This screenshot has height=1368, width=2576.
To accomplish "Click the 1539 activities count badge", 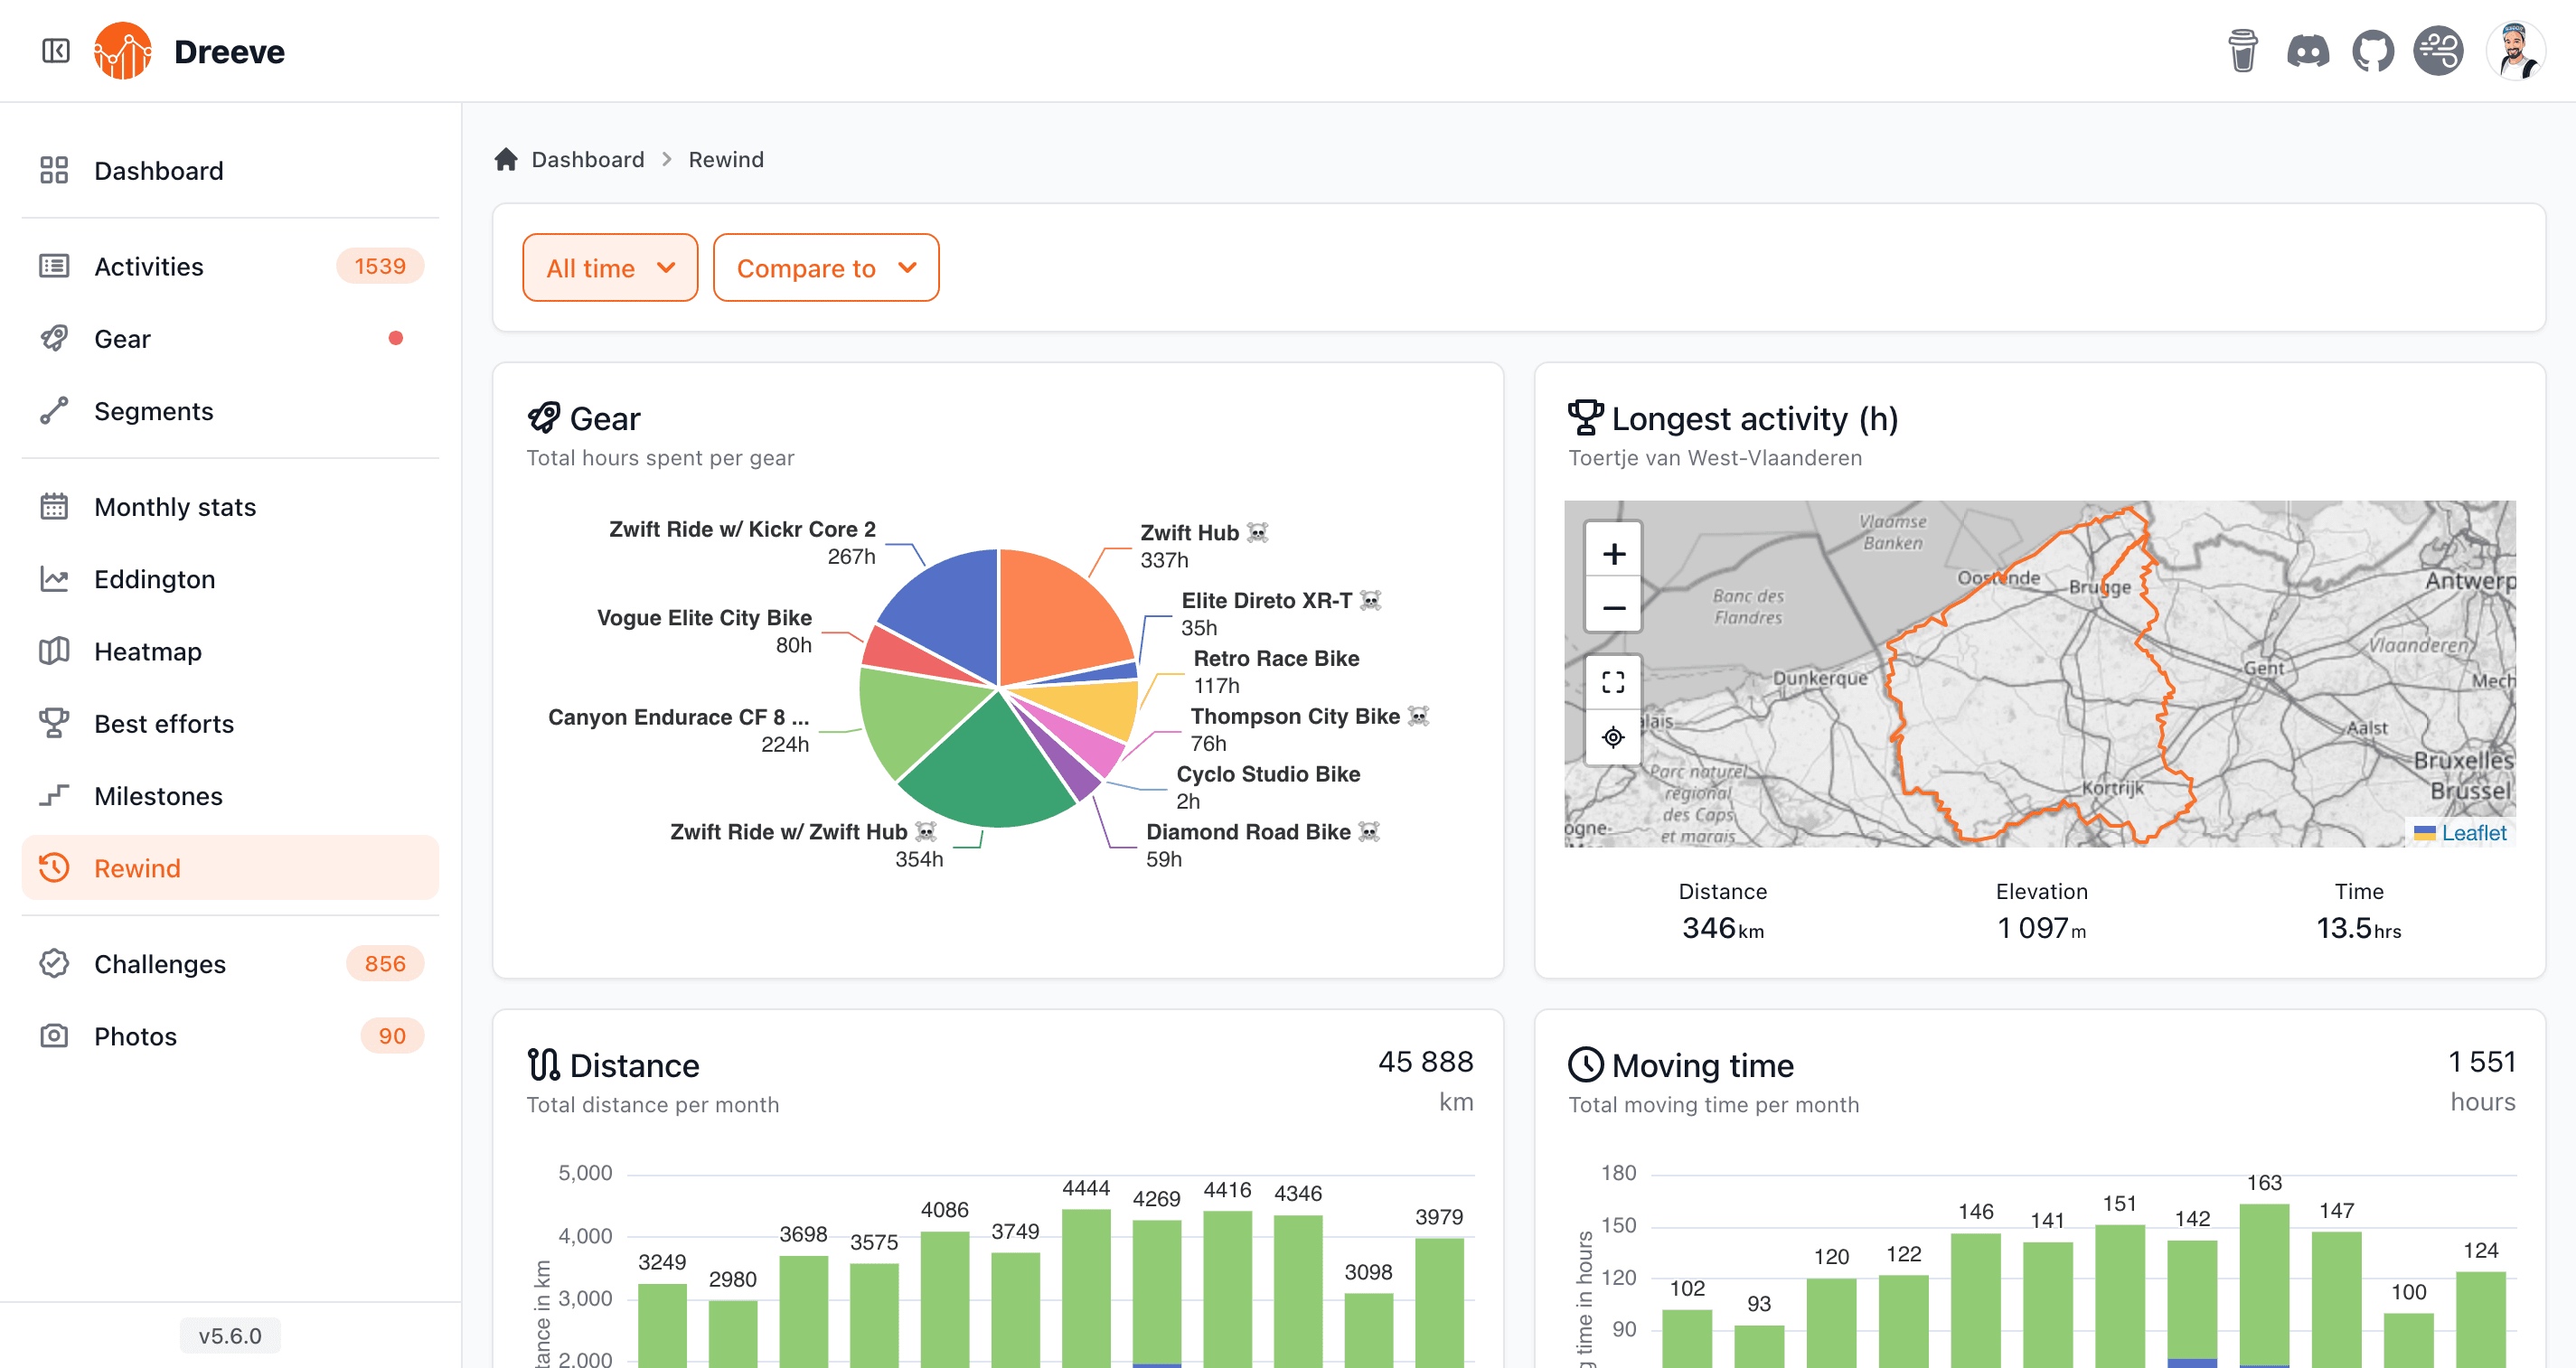I will [x=380, y=266].
